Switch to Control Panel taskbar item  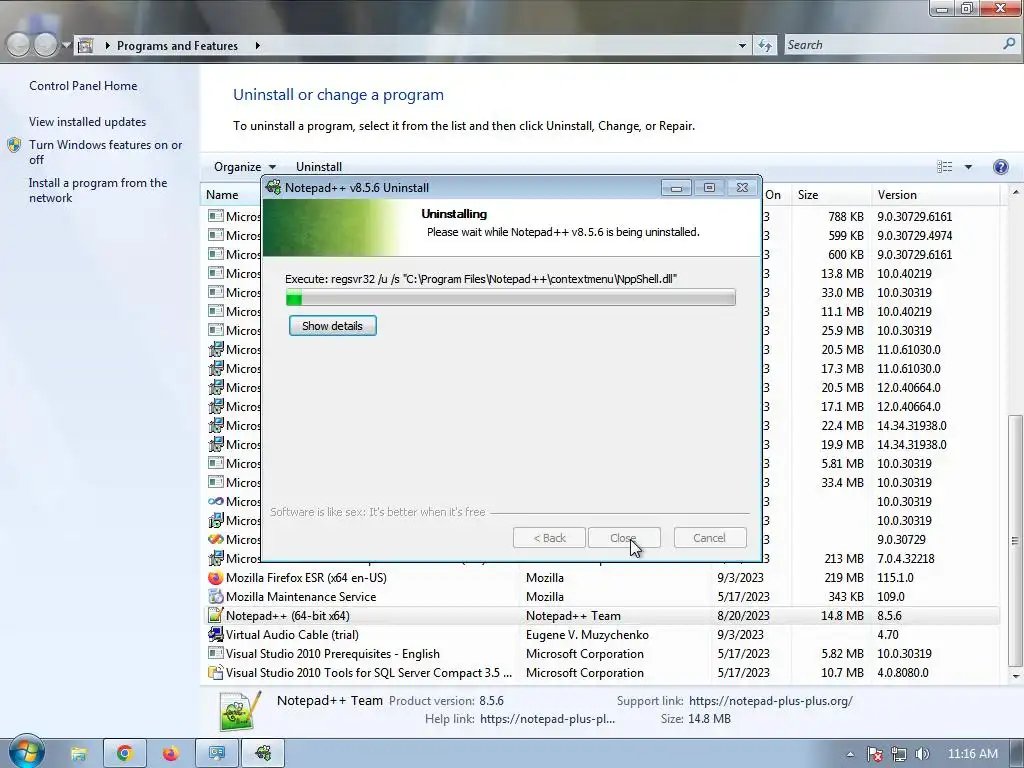(217, 754)
